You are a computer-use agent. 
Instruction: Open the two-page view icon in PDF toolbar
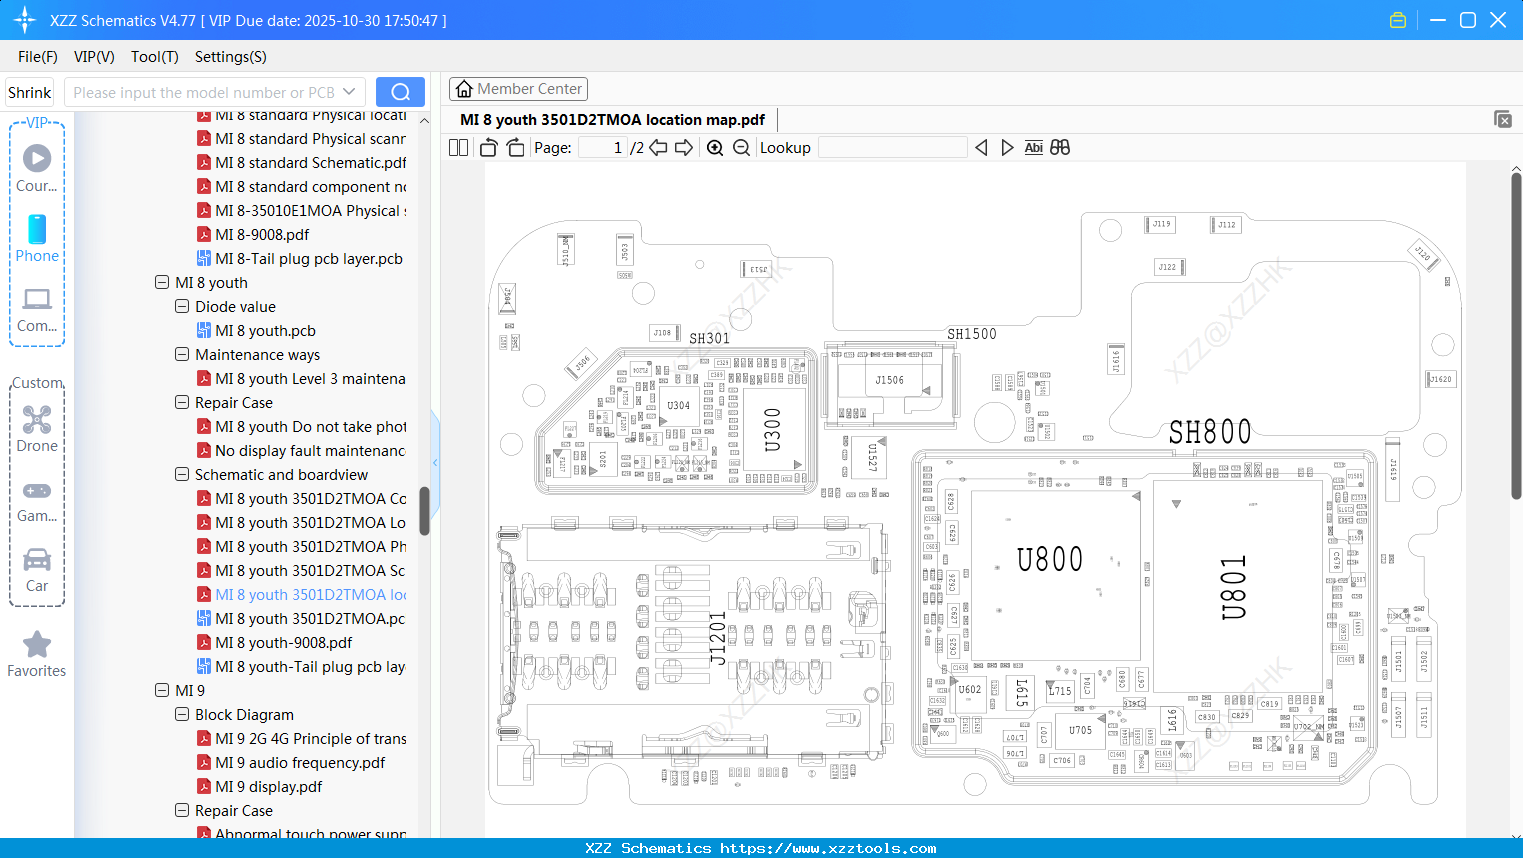[458, 147]
